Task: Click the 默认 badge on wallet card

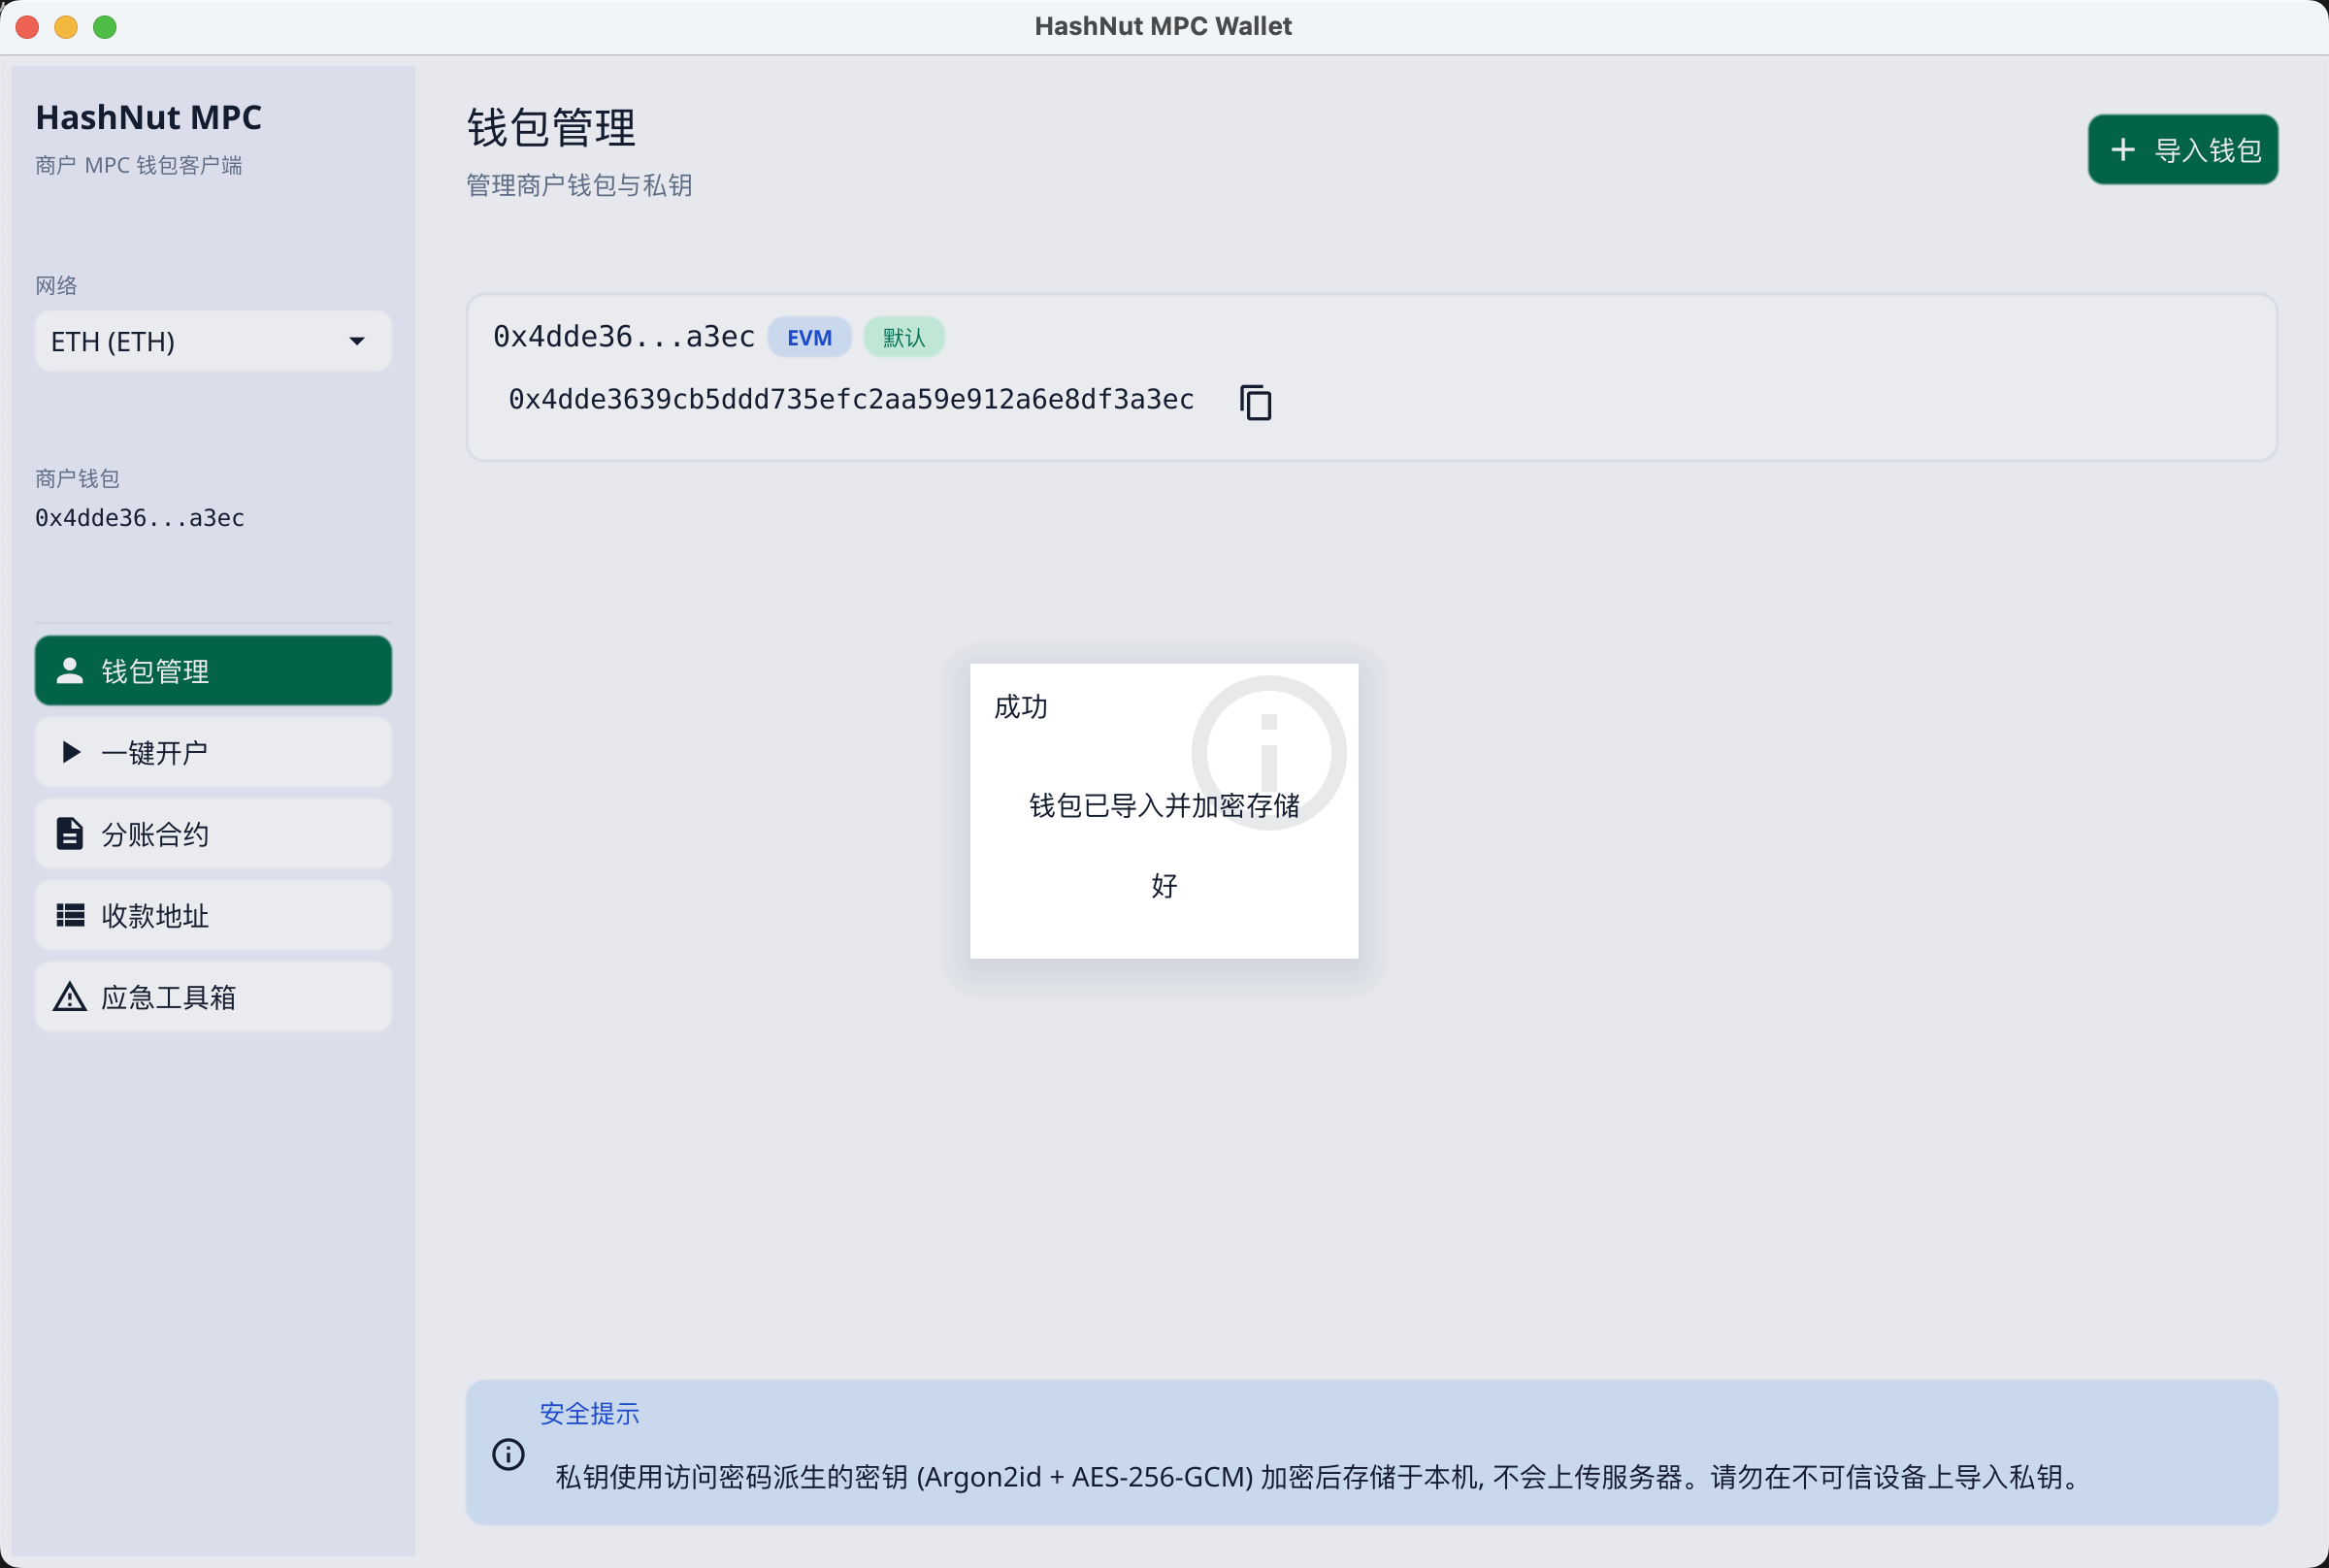Action: coord(904,337)
